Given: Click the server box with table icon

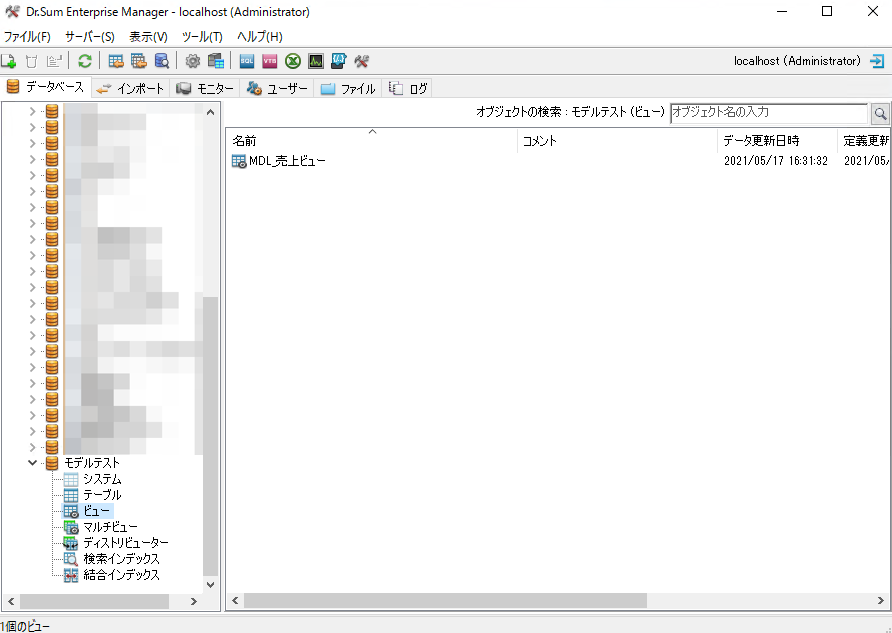Looking at the screenshot, I should coord(216,61).
